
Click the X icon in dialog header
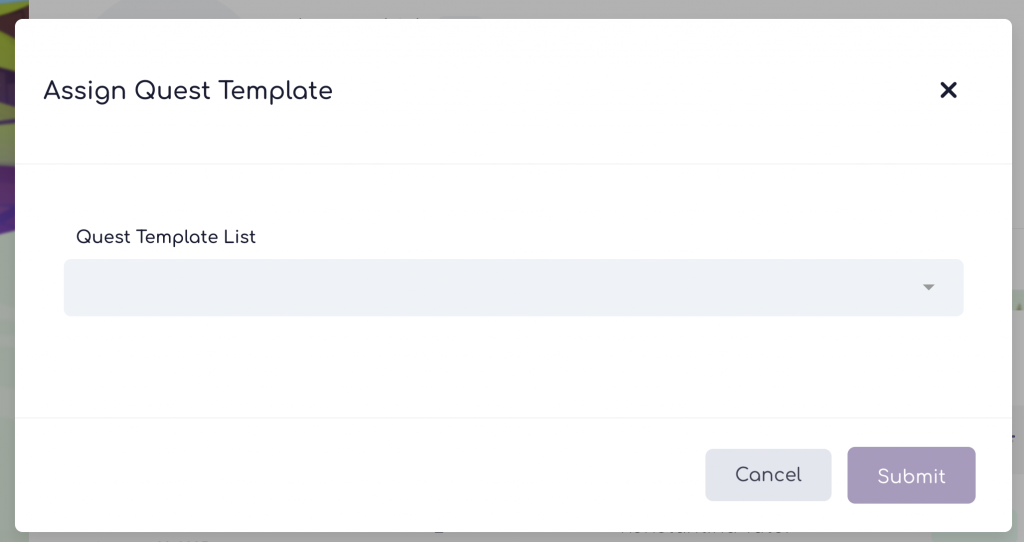coord(948,90)
